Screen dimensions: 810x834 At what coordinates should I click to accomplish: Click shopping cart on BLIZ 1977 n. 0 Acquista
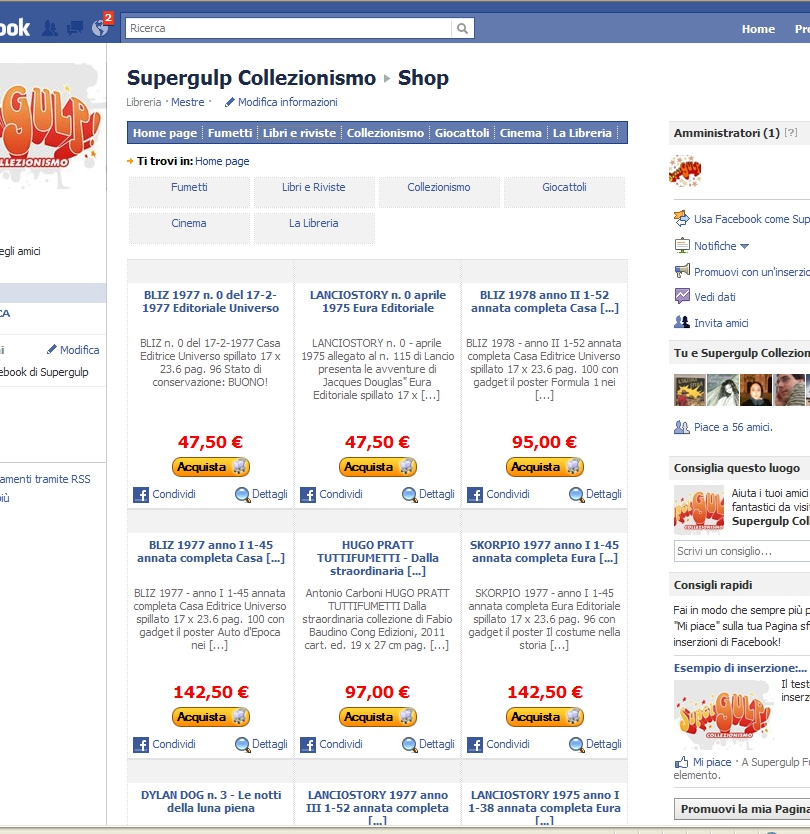(x=239, y=466)
